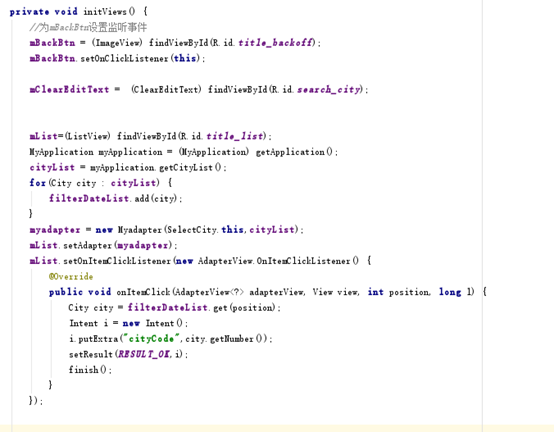Viewport: 554px width, 432px height.
Task: Click RESULT_OK constant
Action: 144,354
